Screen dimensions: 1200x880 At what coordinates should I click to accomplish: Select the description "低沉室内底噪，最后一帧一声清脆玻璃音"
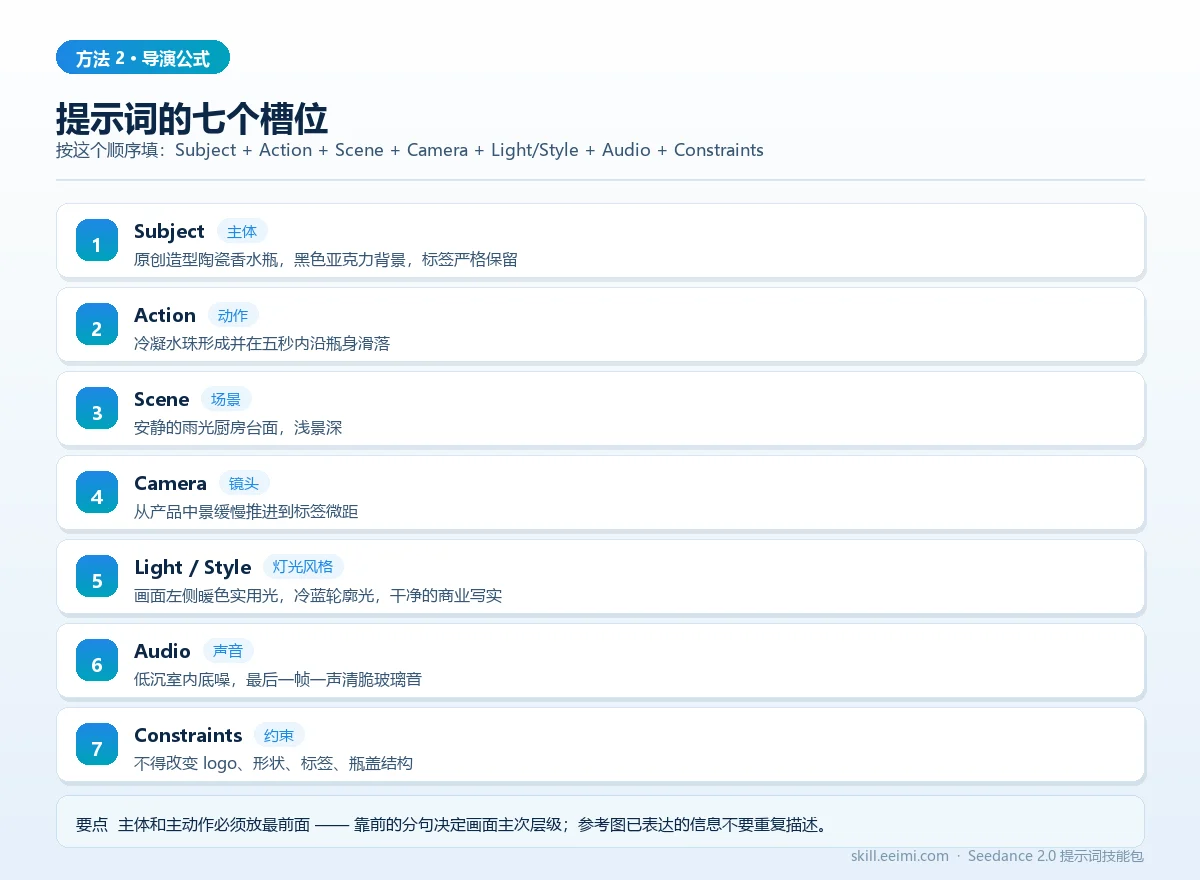point(278,680)
